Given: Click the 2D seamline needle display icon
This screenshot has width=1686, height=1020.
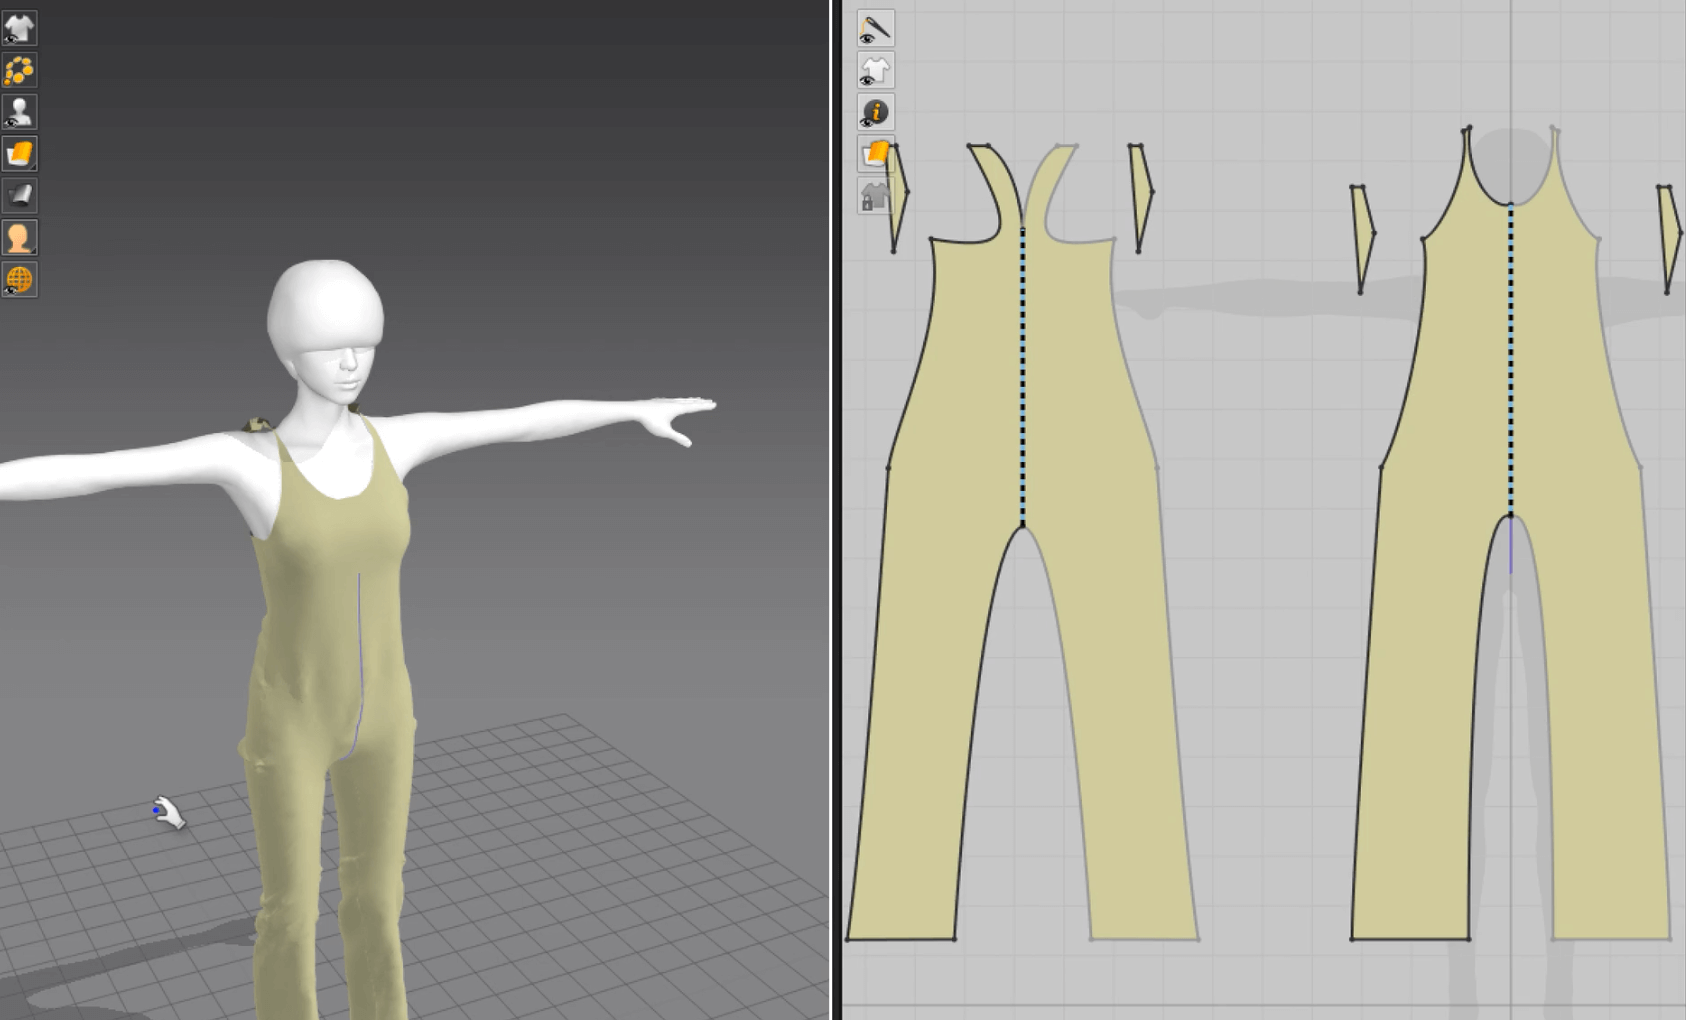Looking at the screenshot, I should pyautogui.click(x=875, y=28).
